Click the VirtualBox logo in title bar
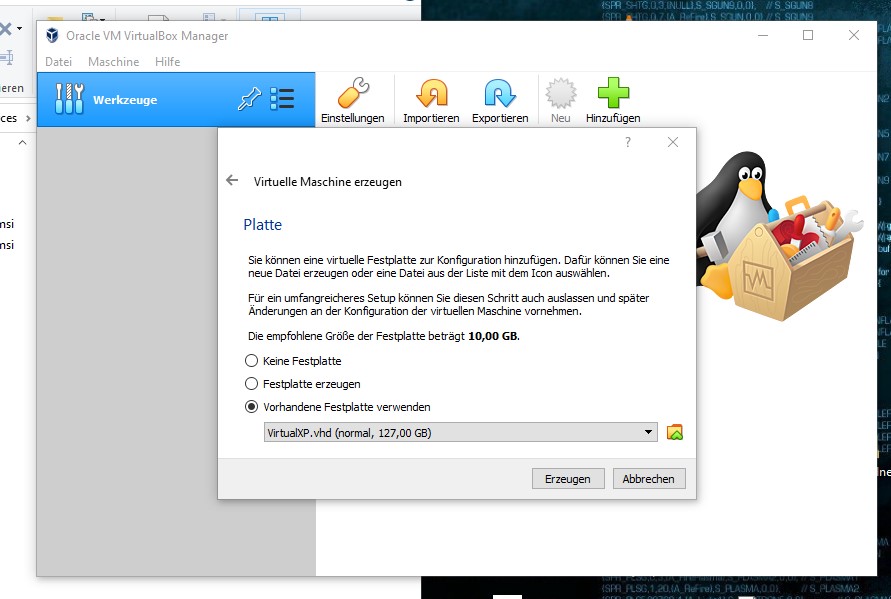The width and height of the screenshot is (891, 599). [x=52, y=35]
